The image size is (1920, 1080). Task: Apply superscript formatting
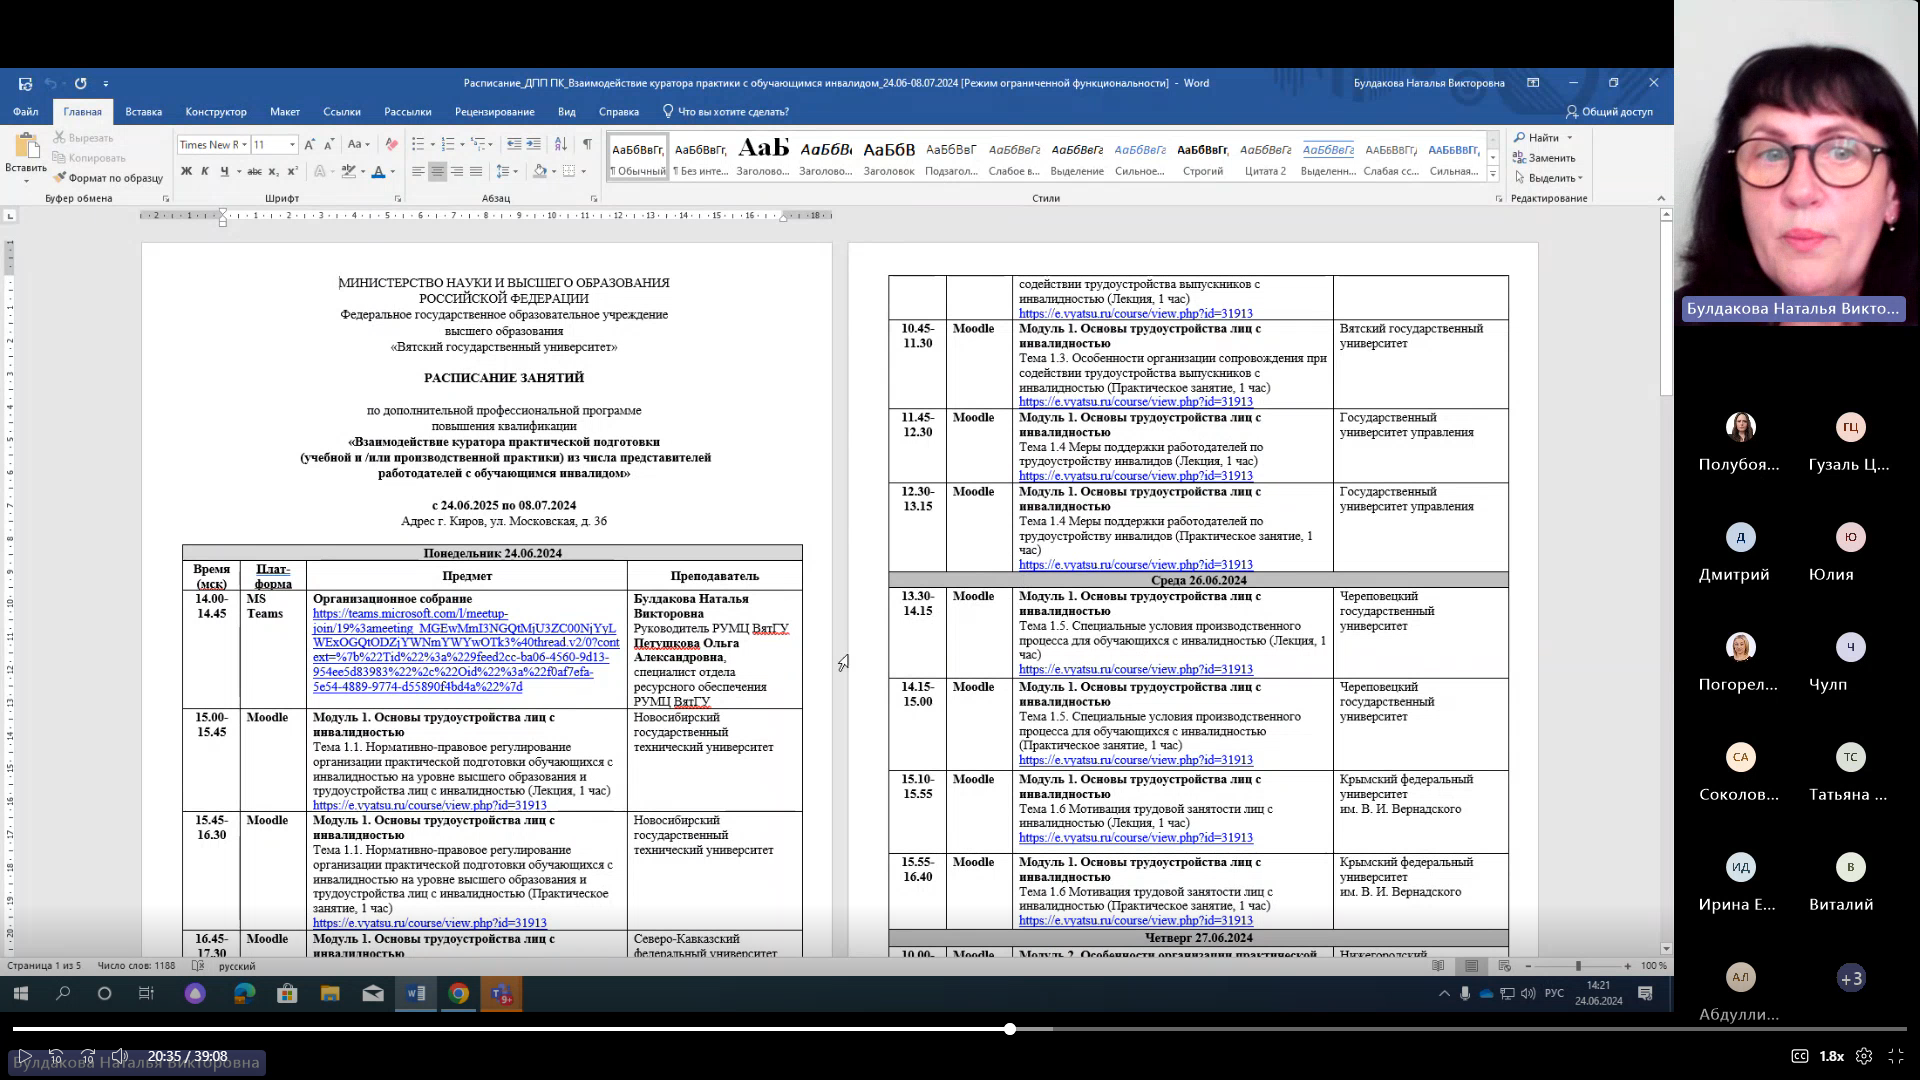(292, 172)
